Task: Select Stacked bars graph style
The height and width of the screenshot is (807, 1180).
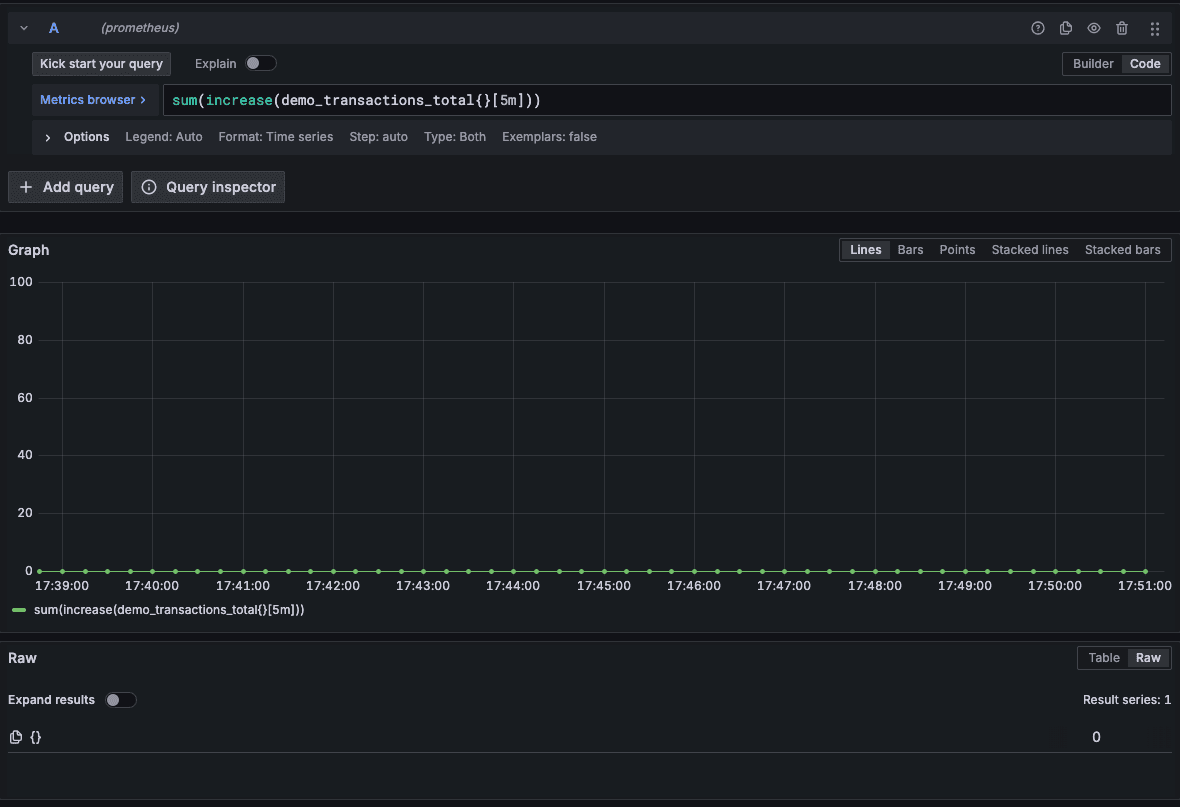Action: [1122, 249]
